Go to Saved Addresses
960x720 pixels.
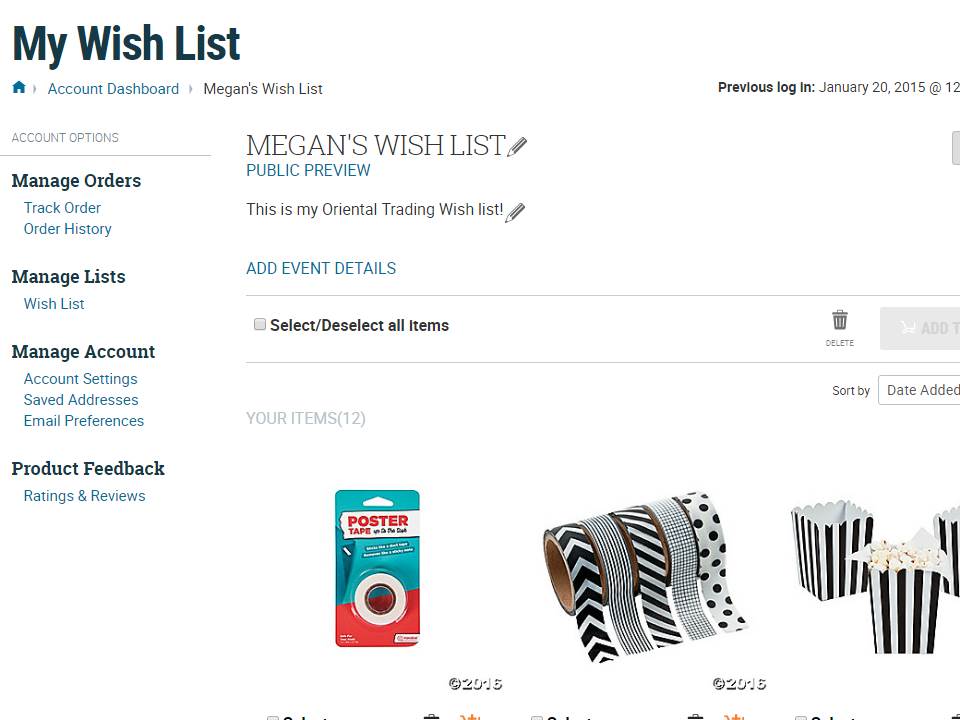click(81, 400)
